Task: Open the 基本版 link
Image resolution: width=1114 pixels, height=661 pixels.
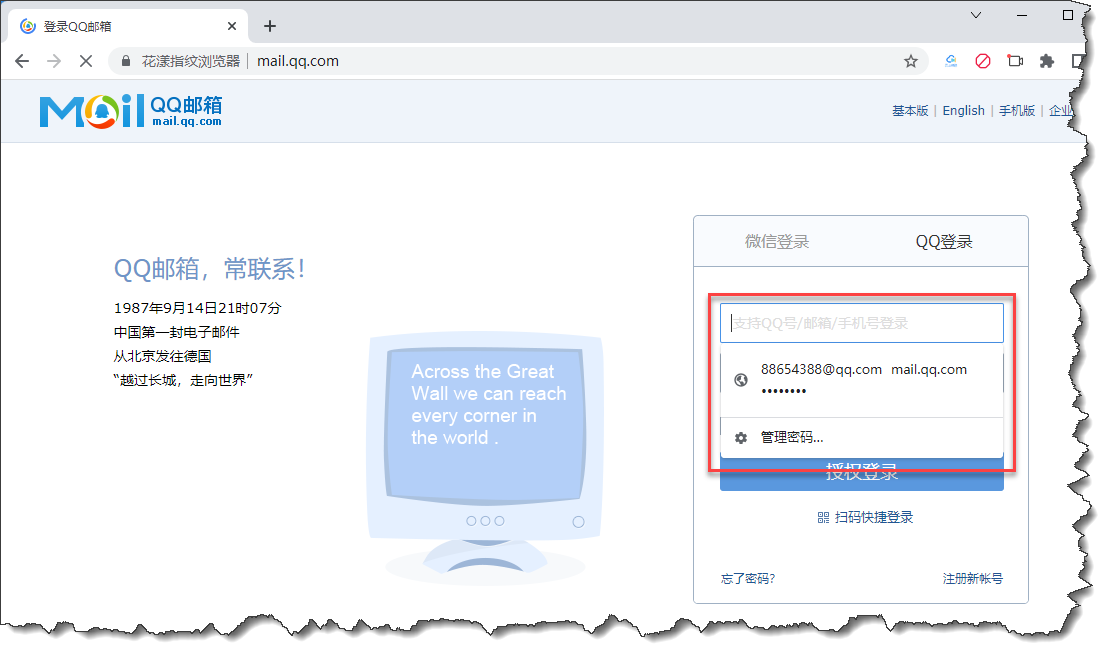Action: pyautogui.click(x=910, y=111)
